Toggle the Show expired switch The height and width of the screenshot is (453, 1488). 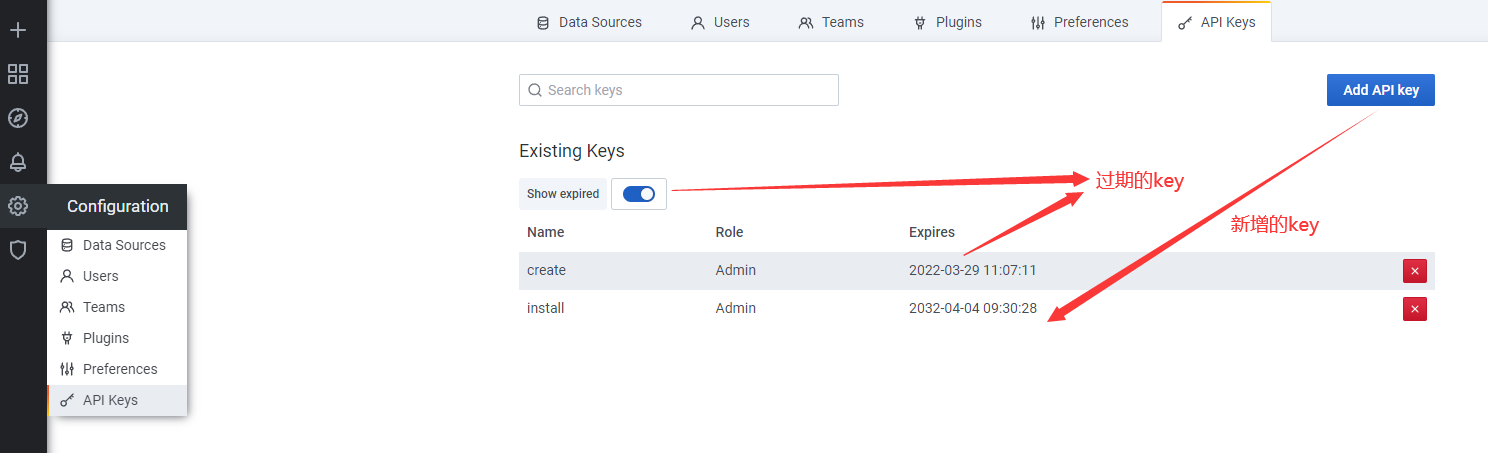[638, 194]
